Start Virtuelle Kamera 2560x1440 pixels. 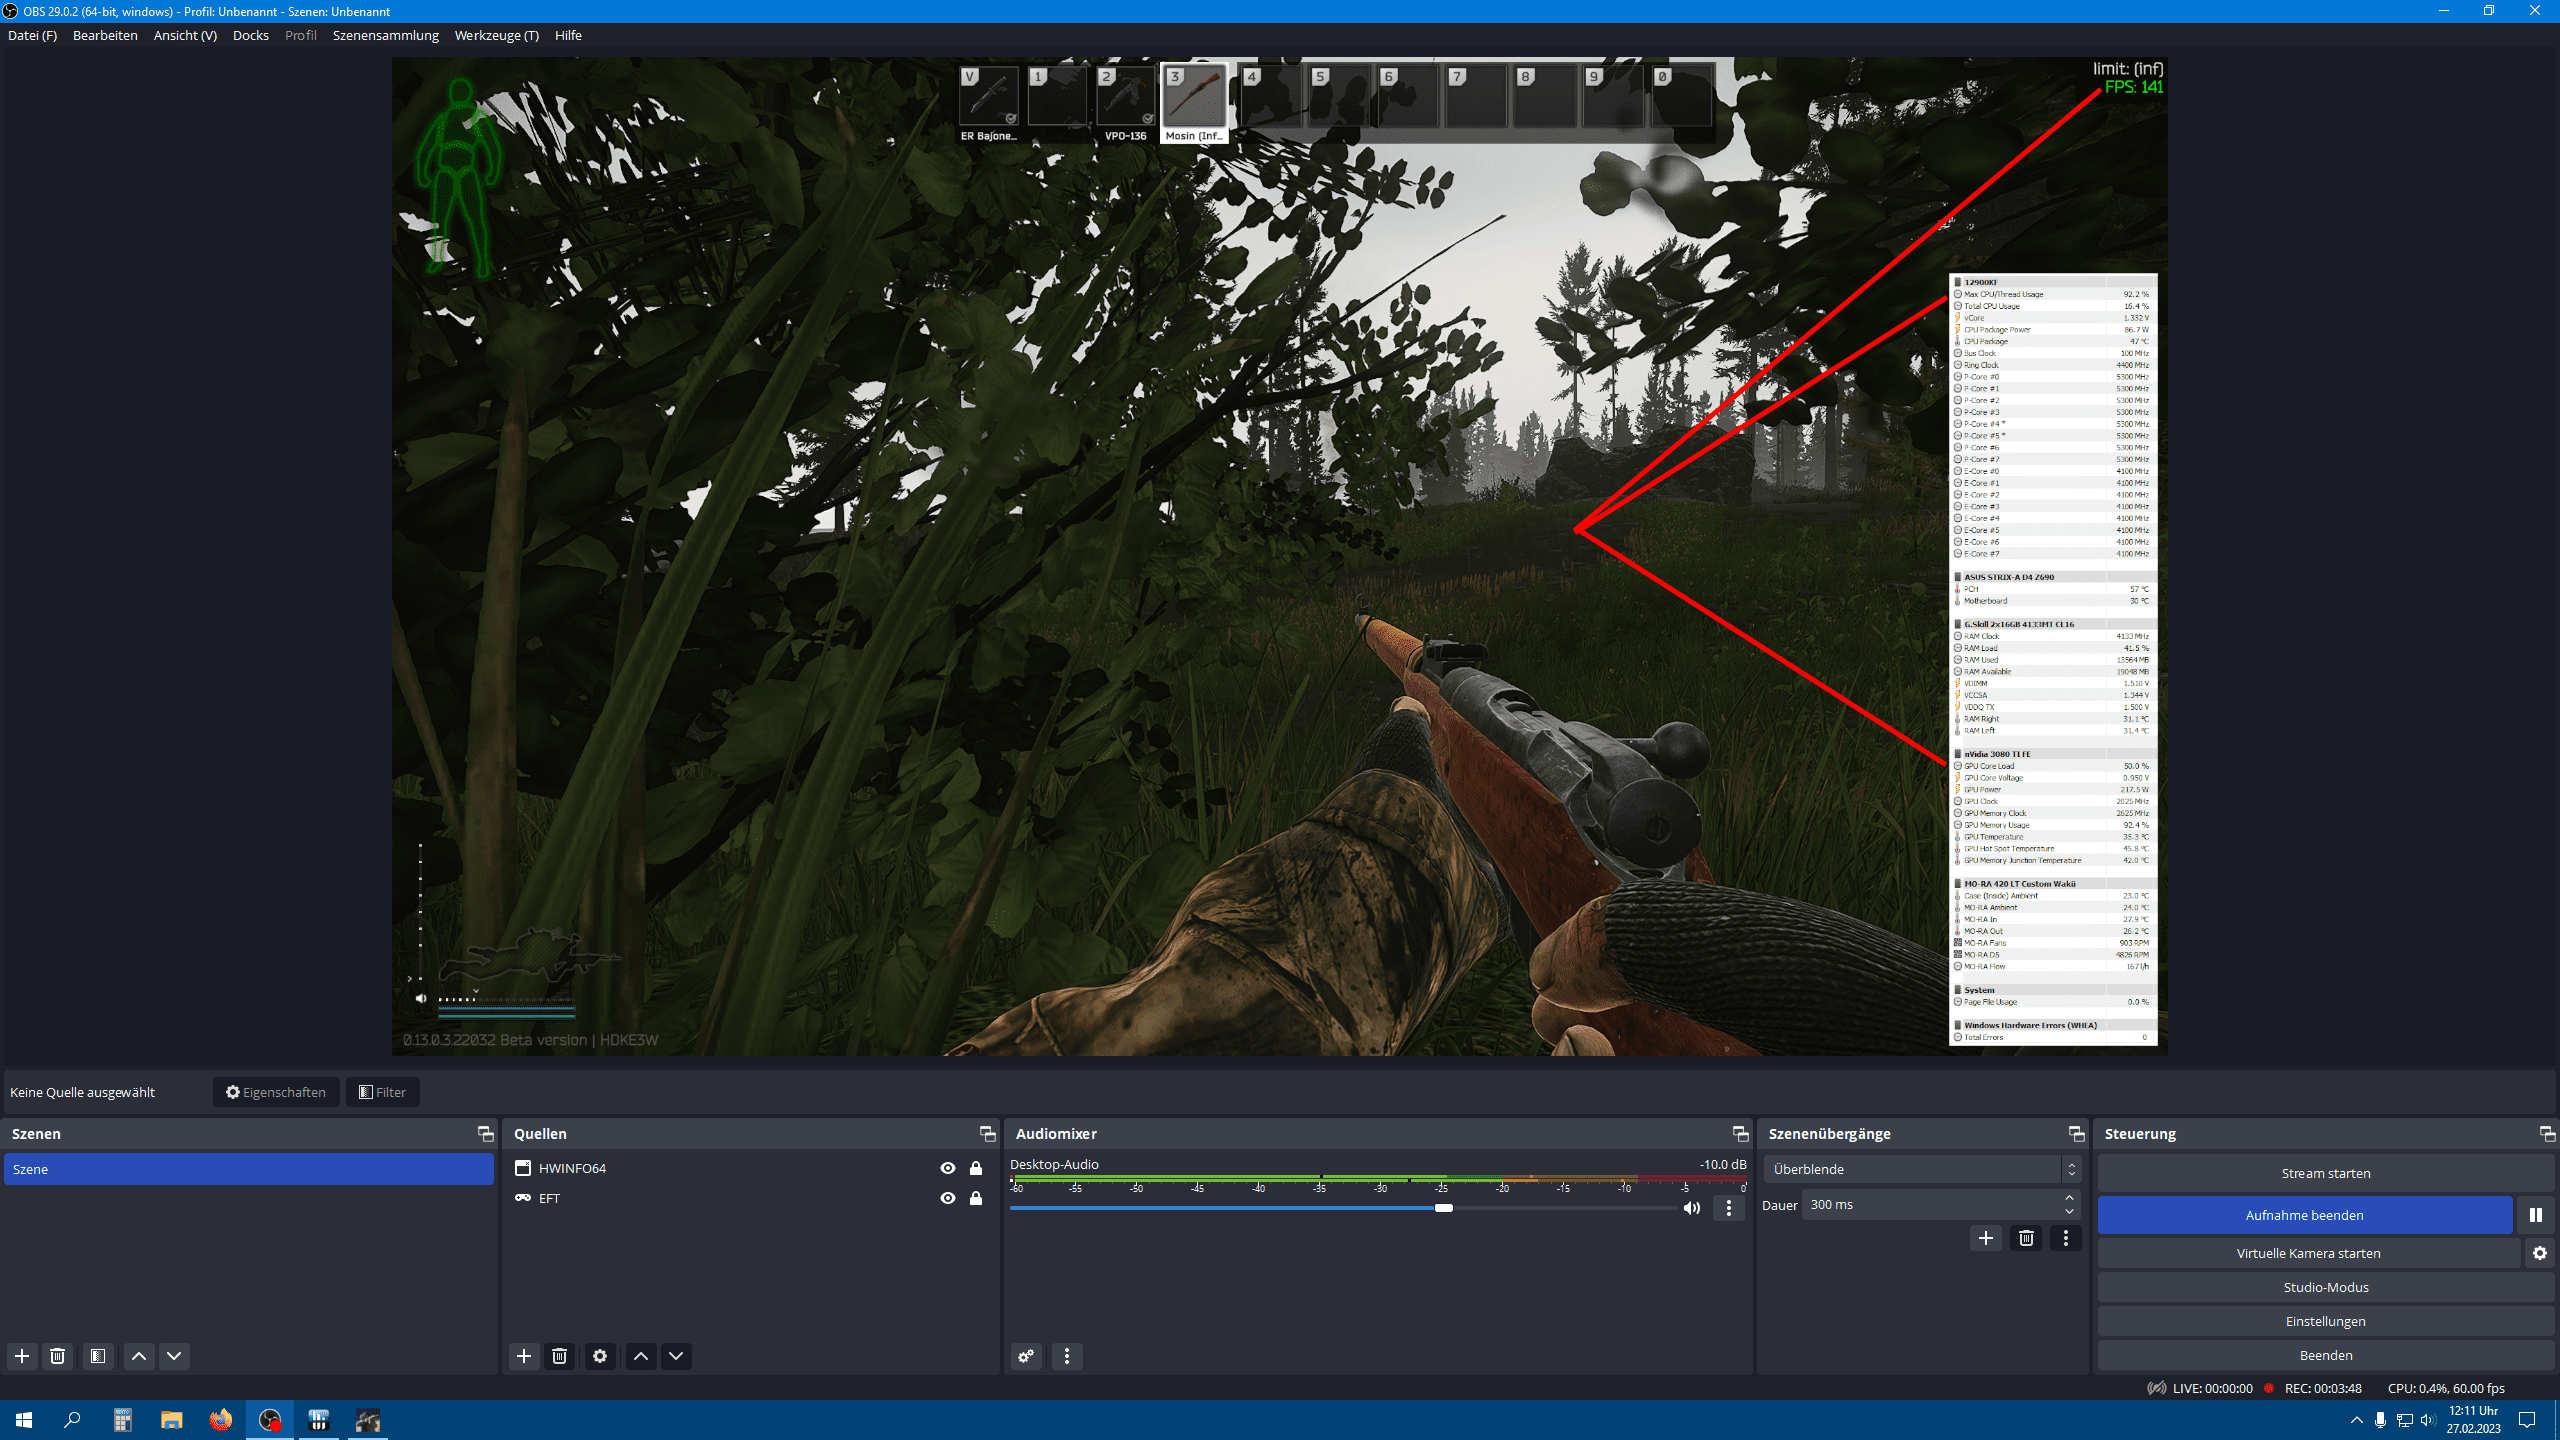(2308, 1253)
